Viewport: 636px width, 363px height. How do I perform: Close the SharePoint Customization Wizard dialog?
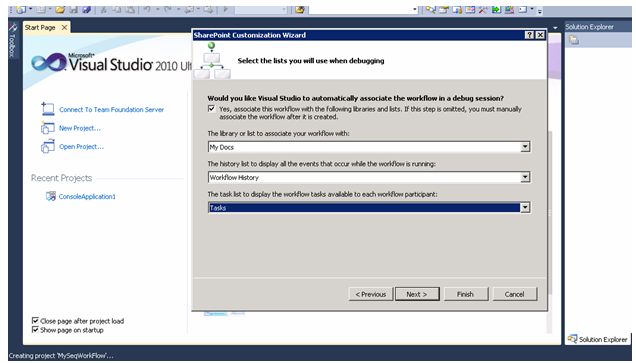(x=540, y=35)
